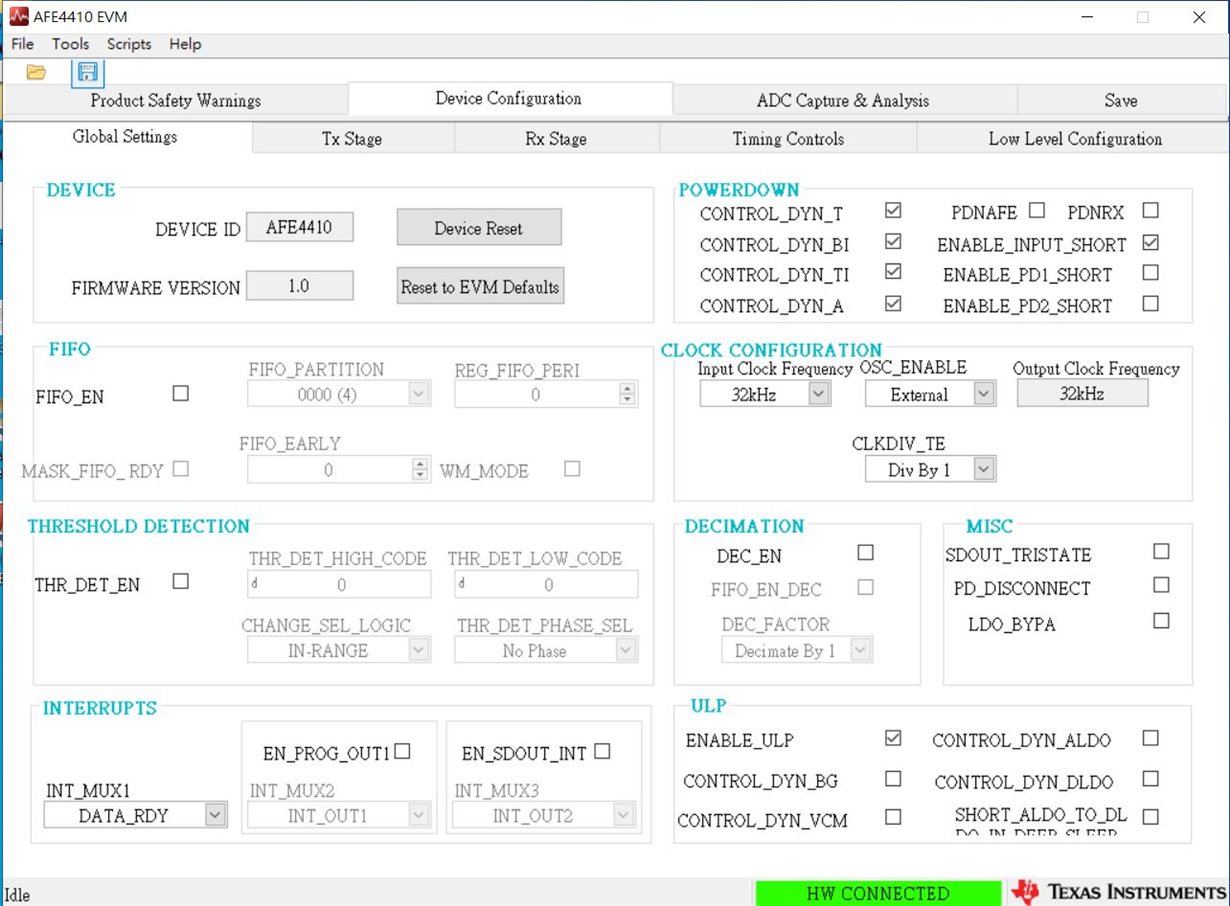Open Input Clock Frequency dropdown
This screenshot has height=906, width=1230.
point(765,394)
